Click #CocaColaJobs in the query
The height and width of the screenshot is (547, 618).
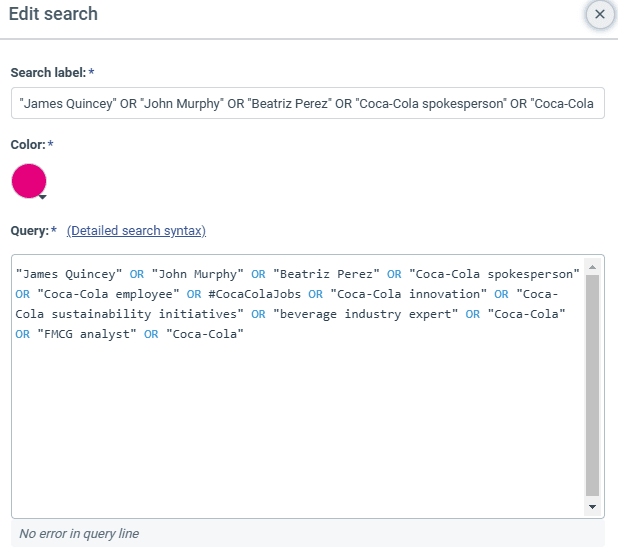255,294
